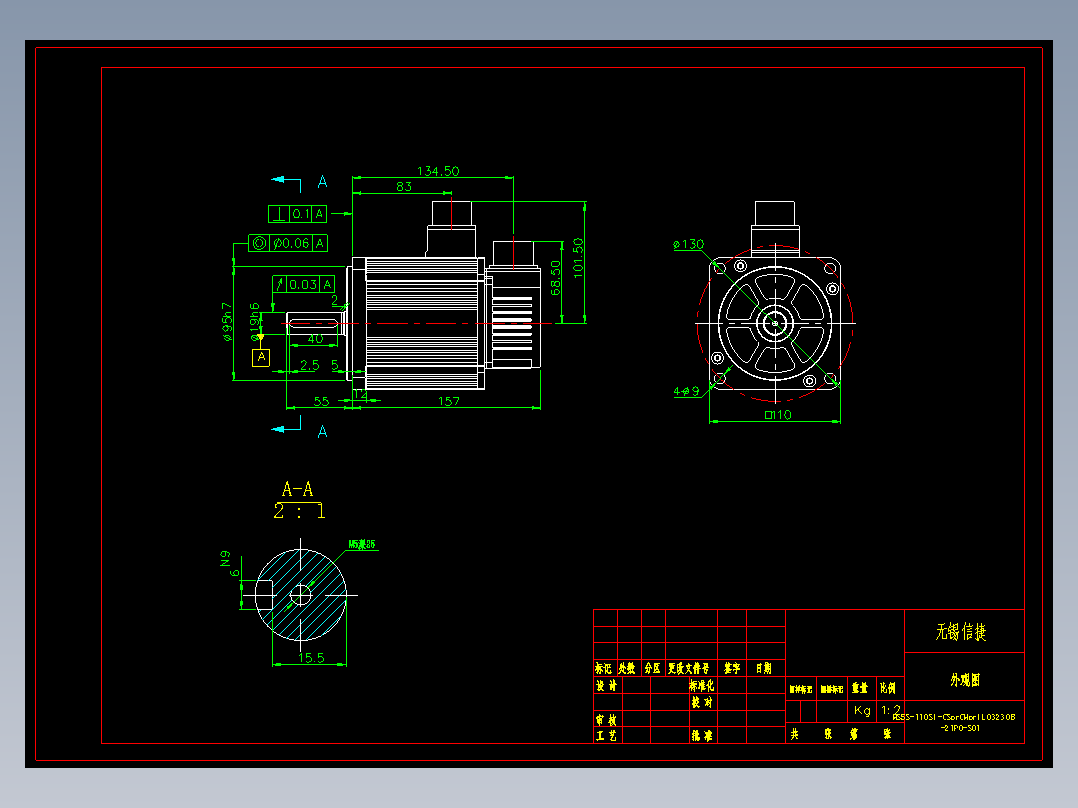Select the lower section arrow label A
Image resolution: width=1078 pixels, height=808 pixels.
point(322,432)
